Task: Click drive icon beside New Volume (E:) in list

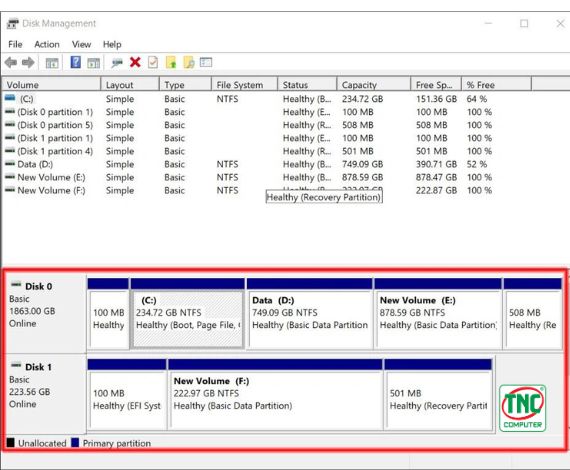Action: click(10, 177)
